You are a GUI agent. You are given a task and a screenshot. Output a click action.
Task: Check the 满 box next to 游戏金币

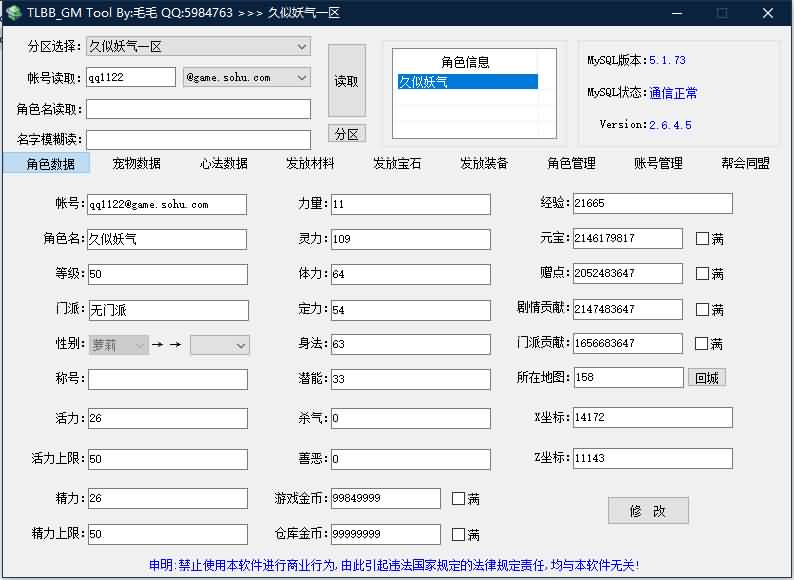point(458,498)
